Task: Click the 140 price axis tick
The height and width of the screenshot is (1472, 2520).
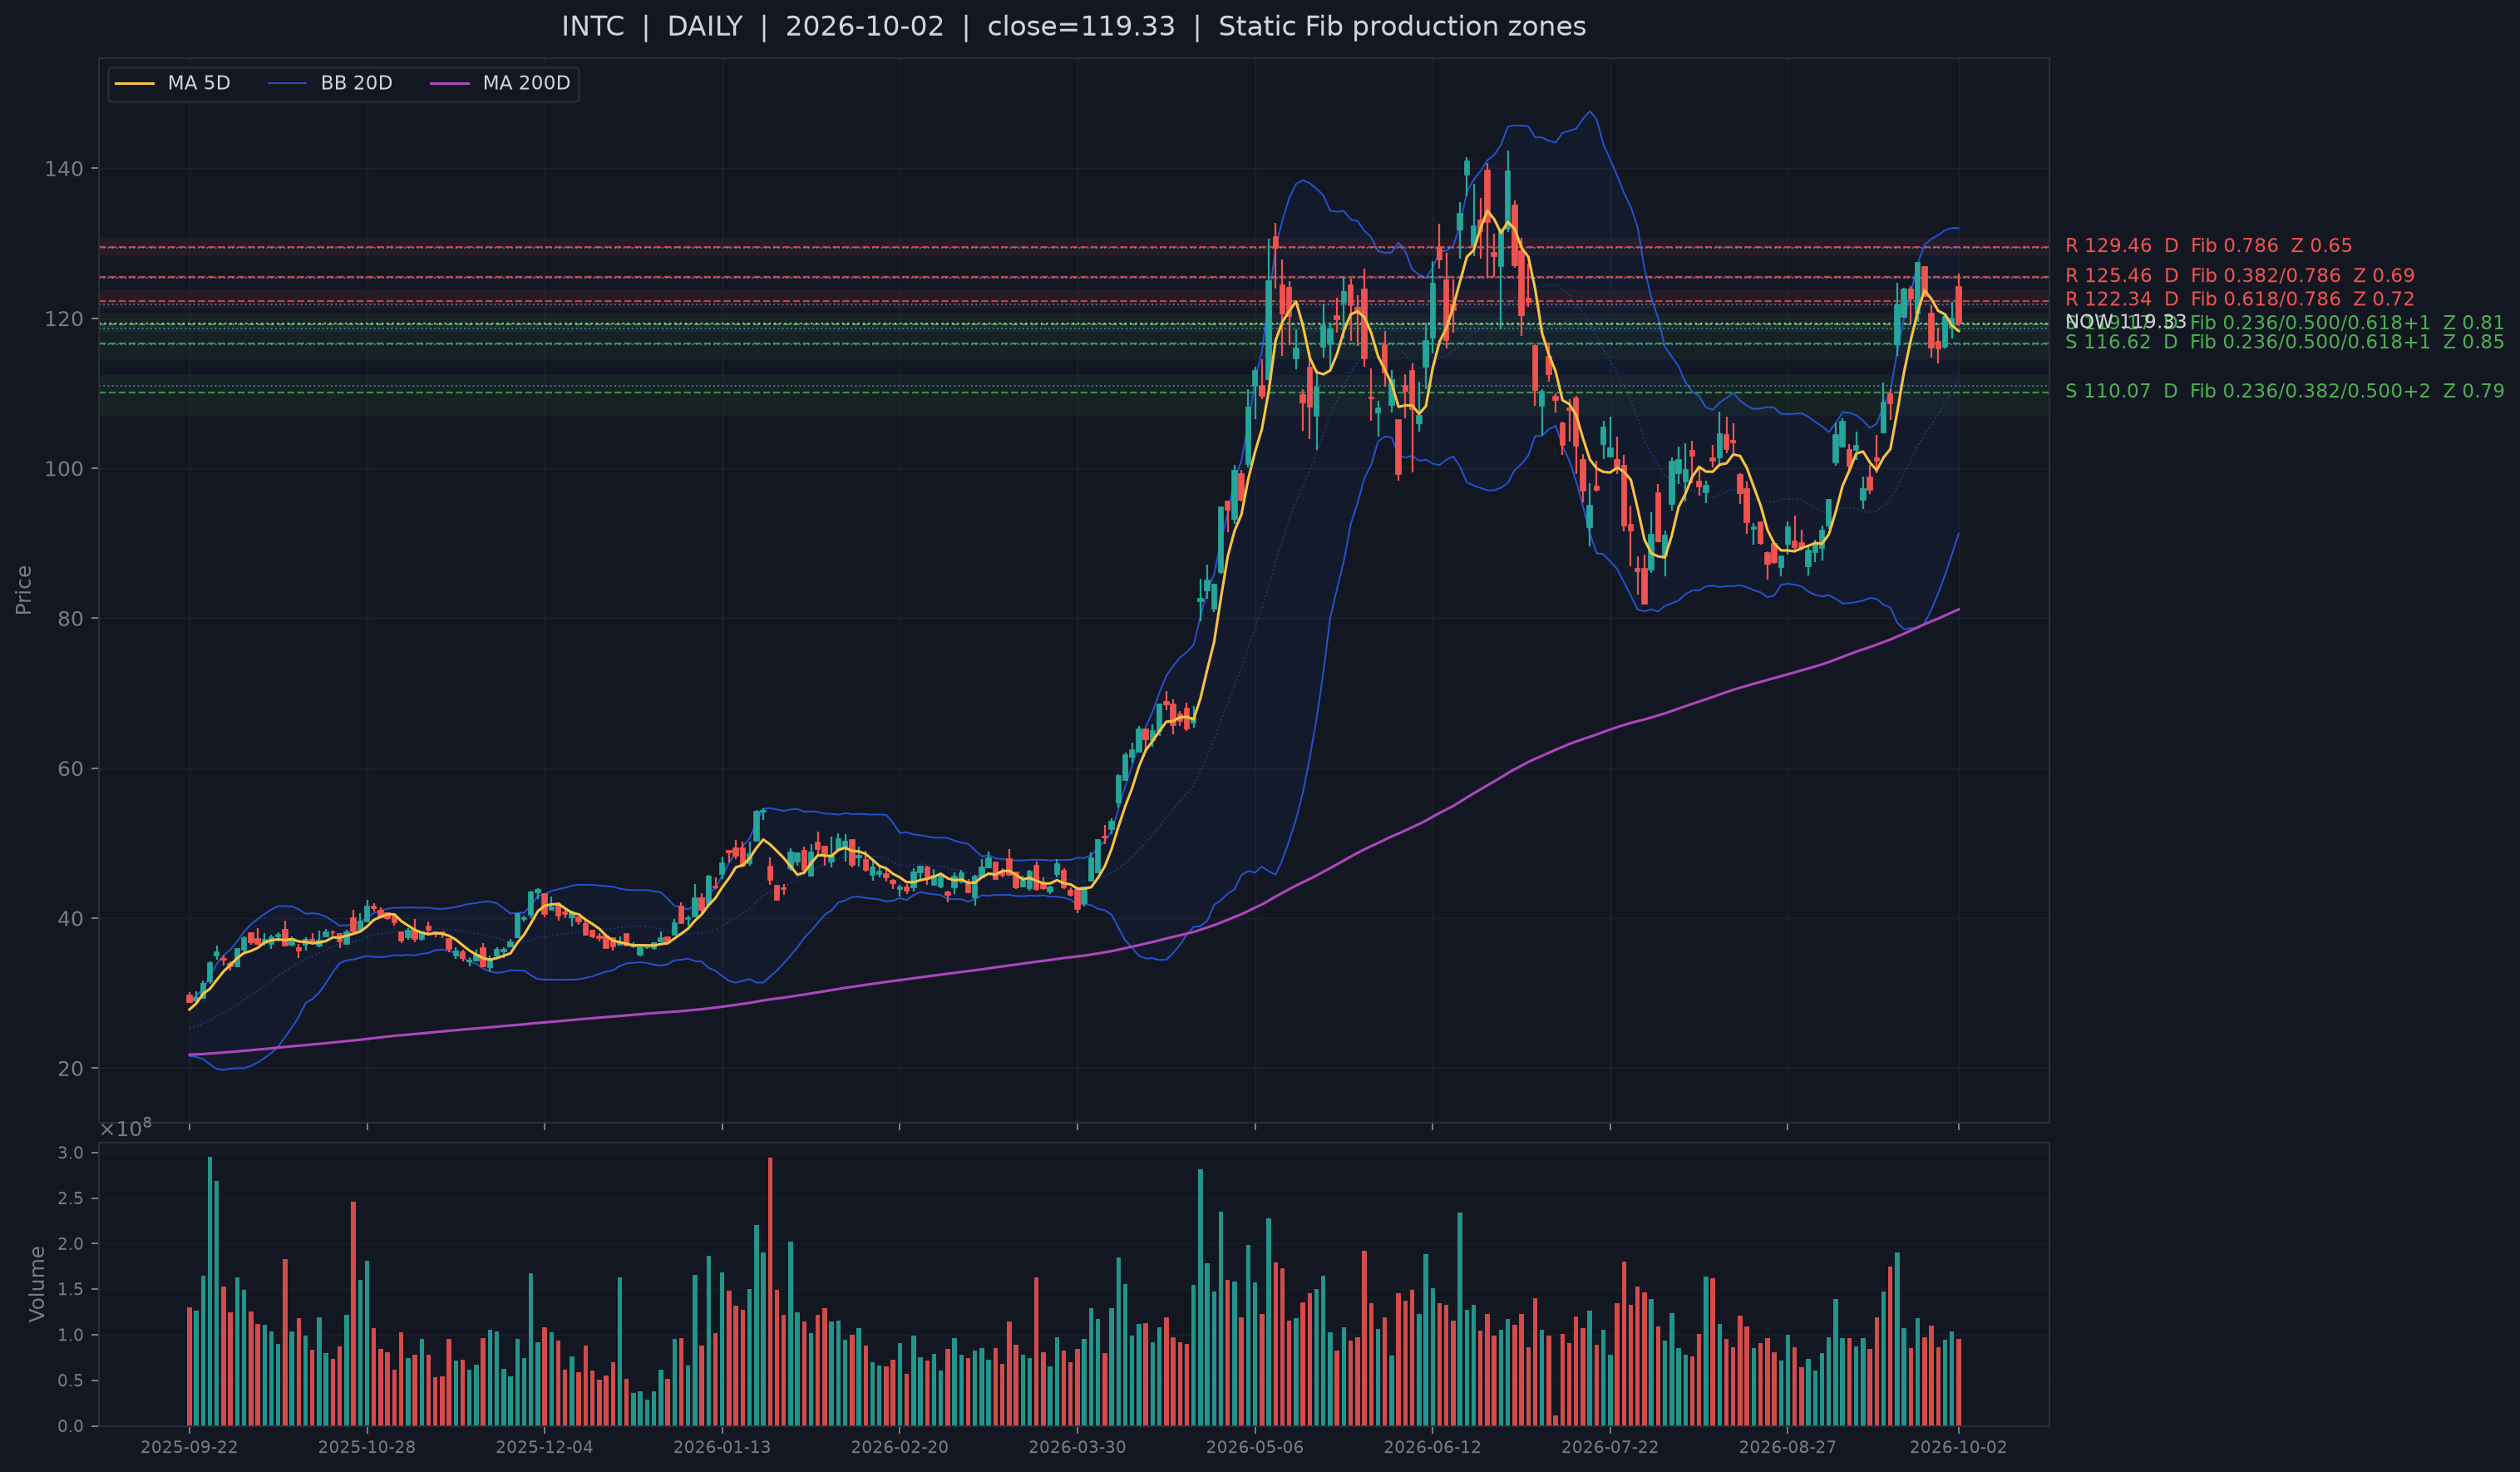Action: 64,169
